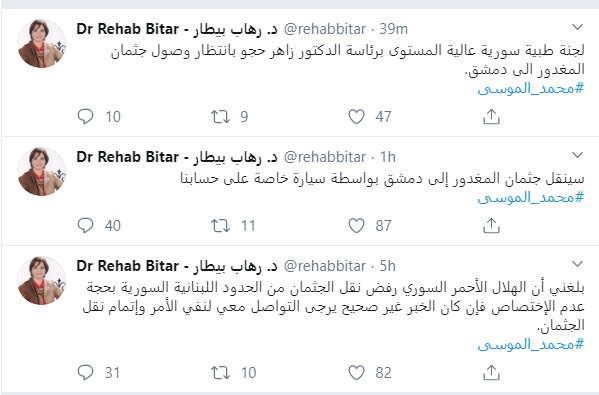Open hashtag #محمد_الموسى in the first tweet
Screen dimensions: 599x395
(x=531, y=89)
